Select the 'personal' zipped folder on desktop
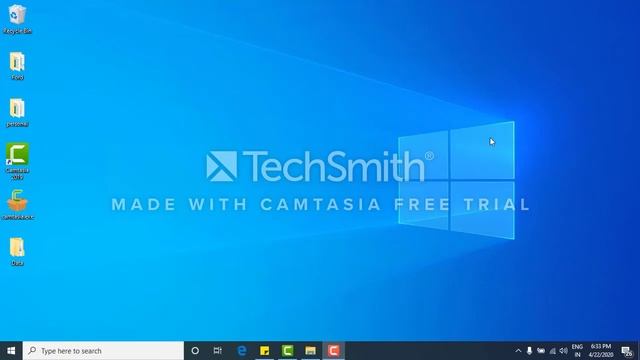The height and width of the screenshot is (360, 640). click(17, 113)
